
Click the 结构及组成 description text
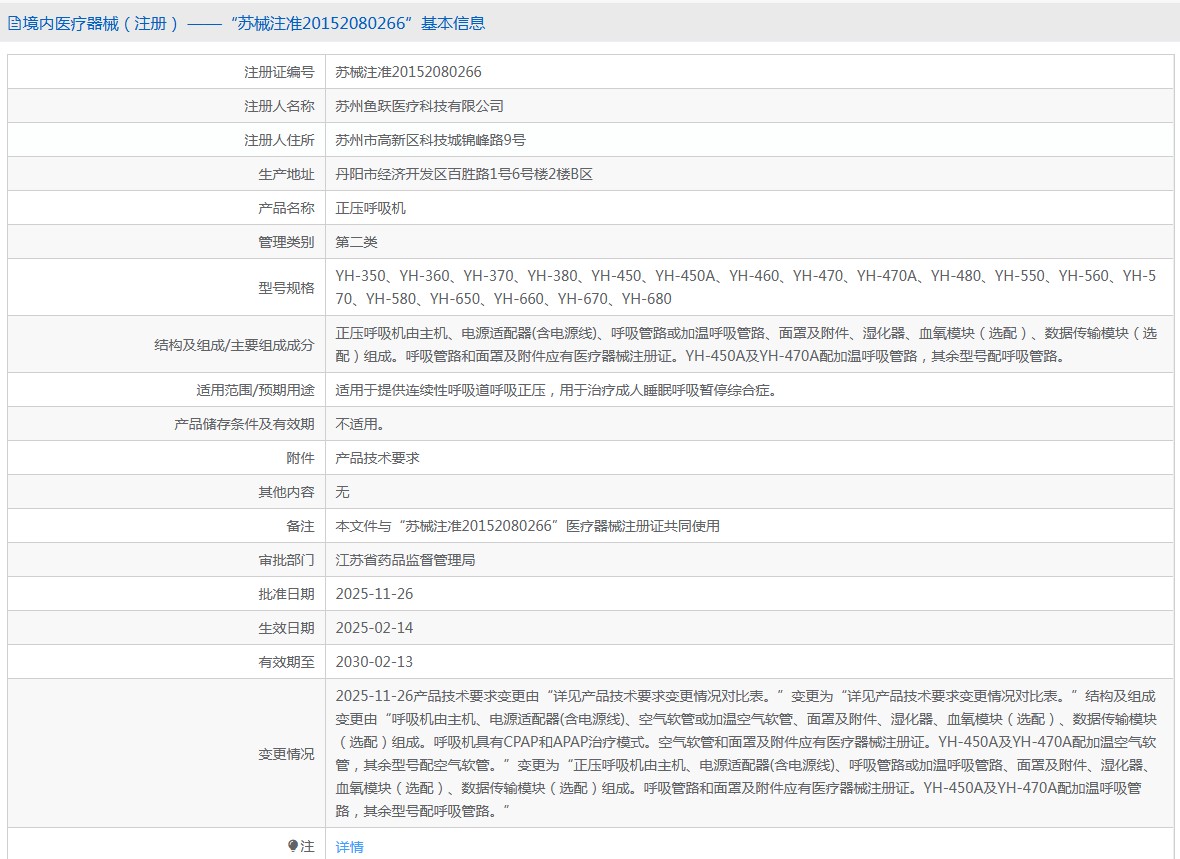(x=745, y=344)
